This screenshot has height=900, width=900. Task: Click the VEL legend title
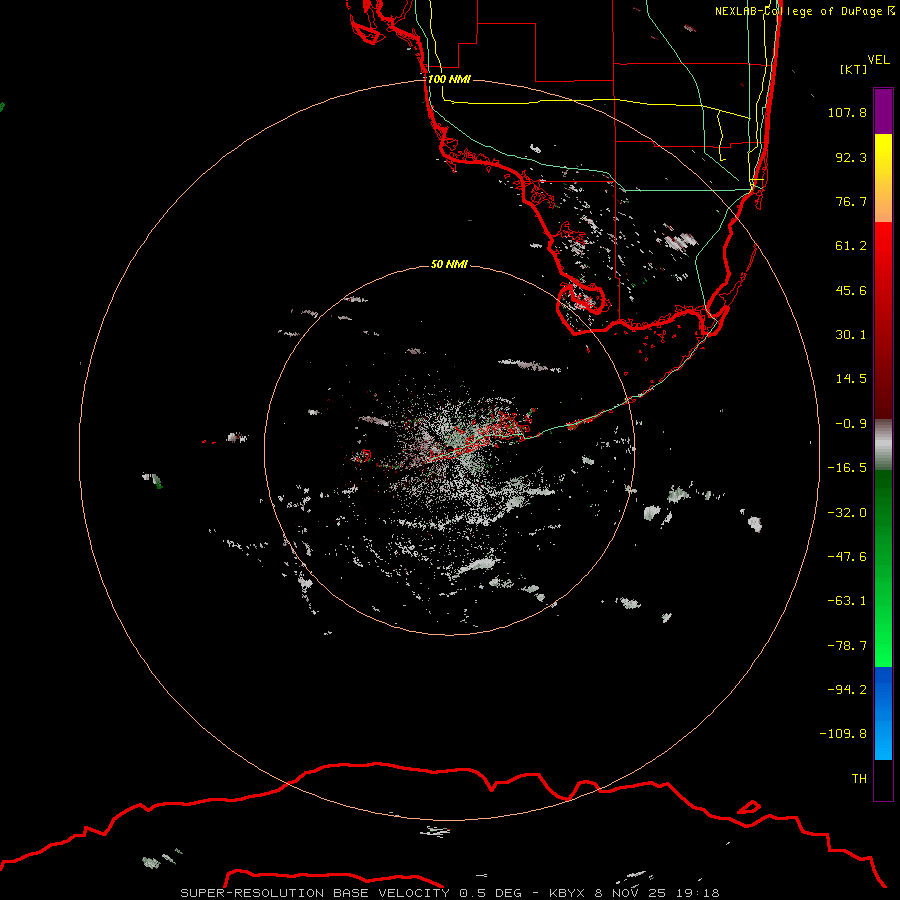(878, 60)
